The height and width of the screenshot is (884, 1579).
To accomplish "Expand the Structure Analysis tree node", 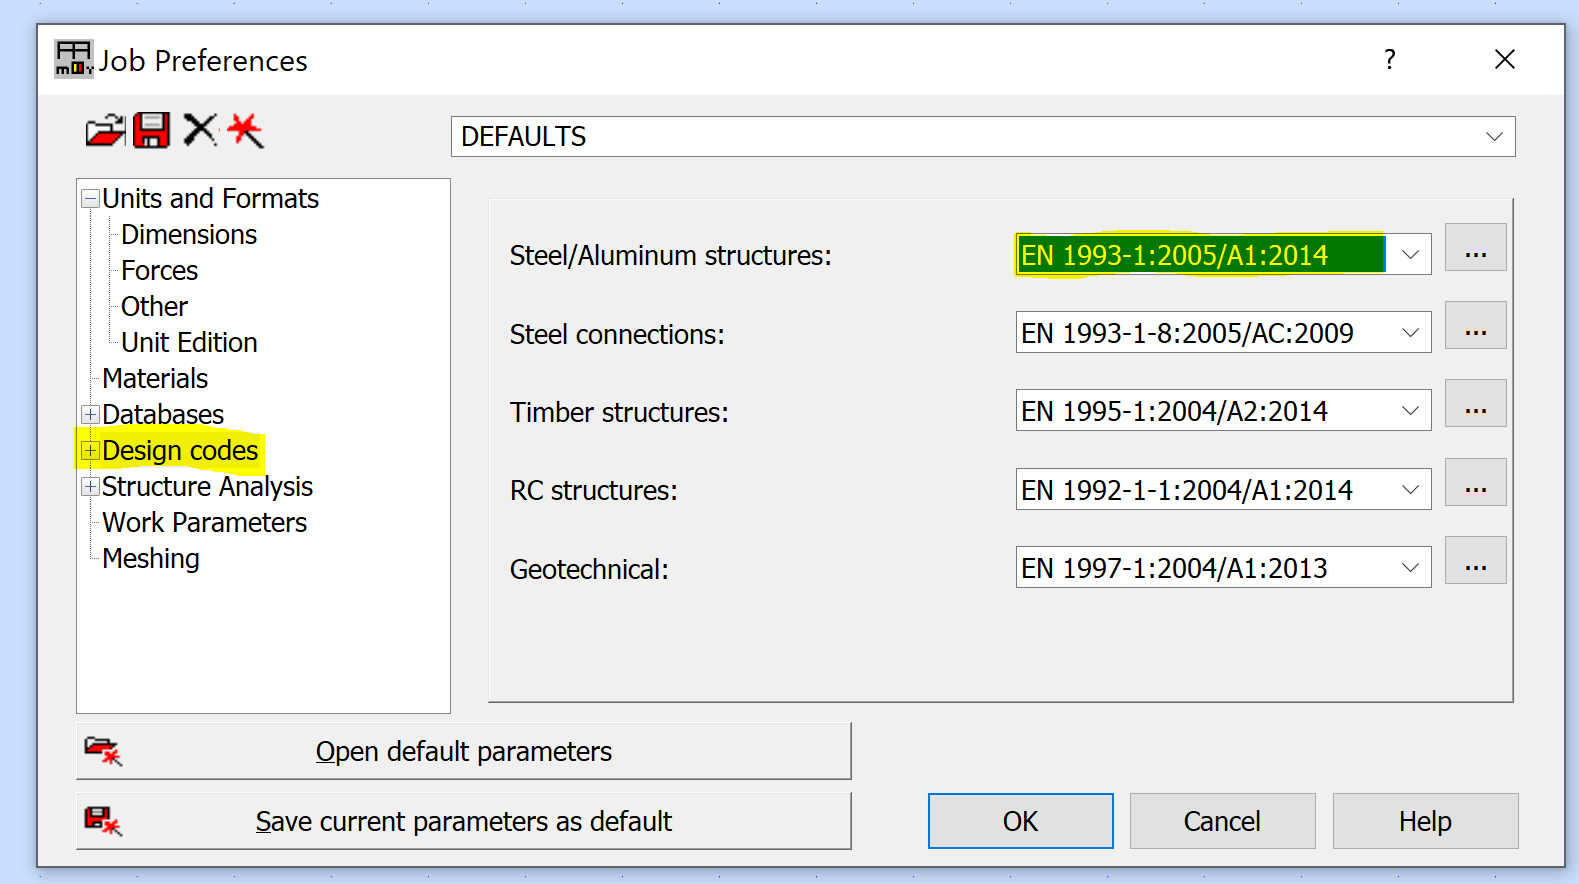I will tap(90, 486).
